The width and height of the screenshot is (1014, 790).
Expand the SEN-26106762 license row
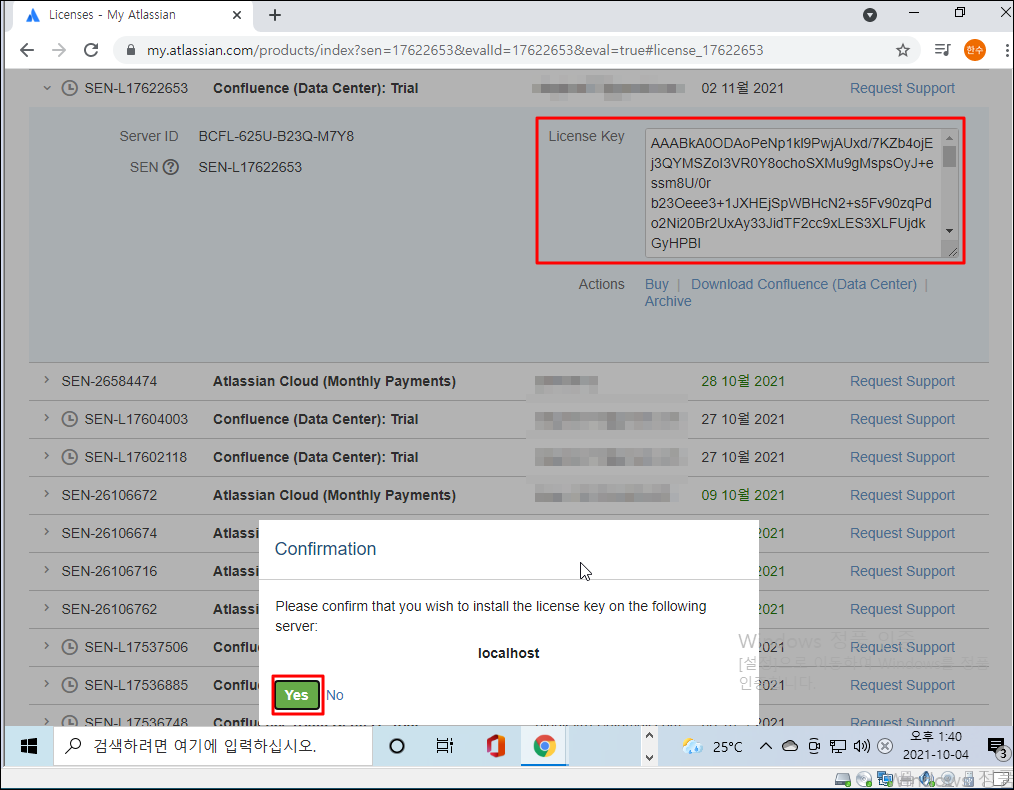pos(47,608)
